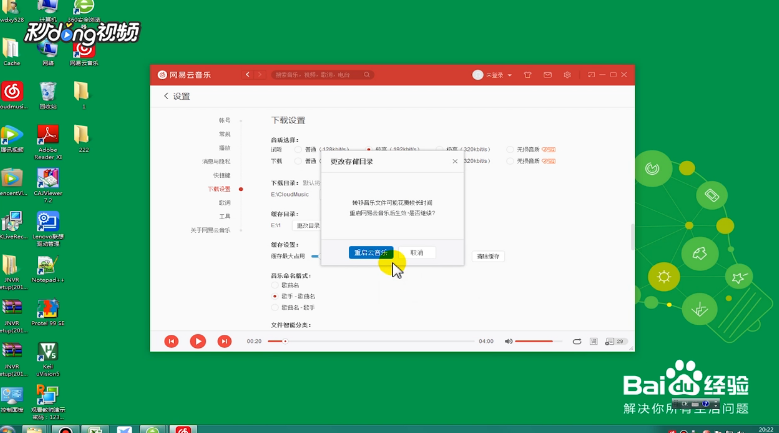Viewport: 779px width, 433px height.
Task: Select the 腾讯视频 desktop icon
Action: pos(11,139)
